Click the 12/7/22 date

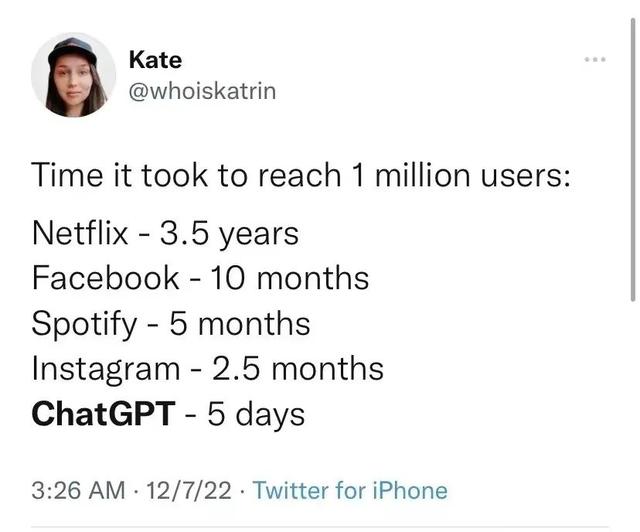[188, 490]
